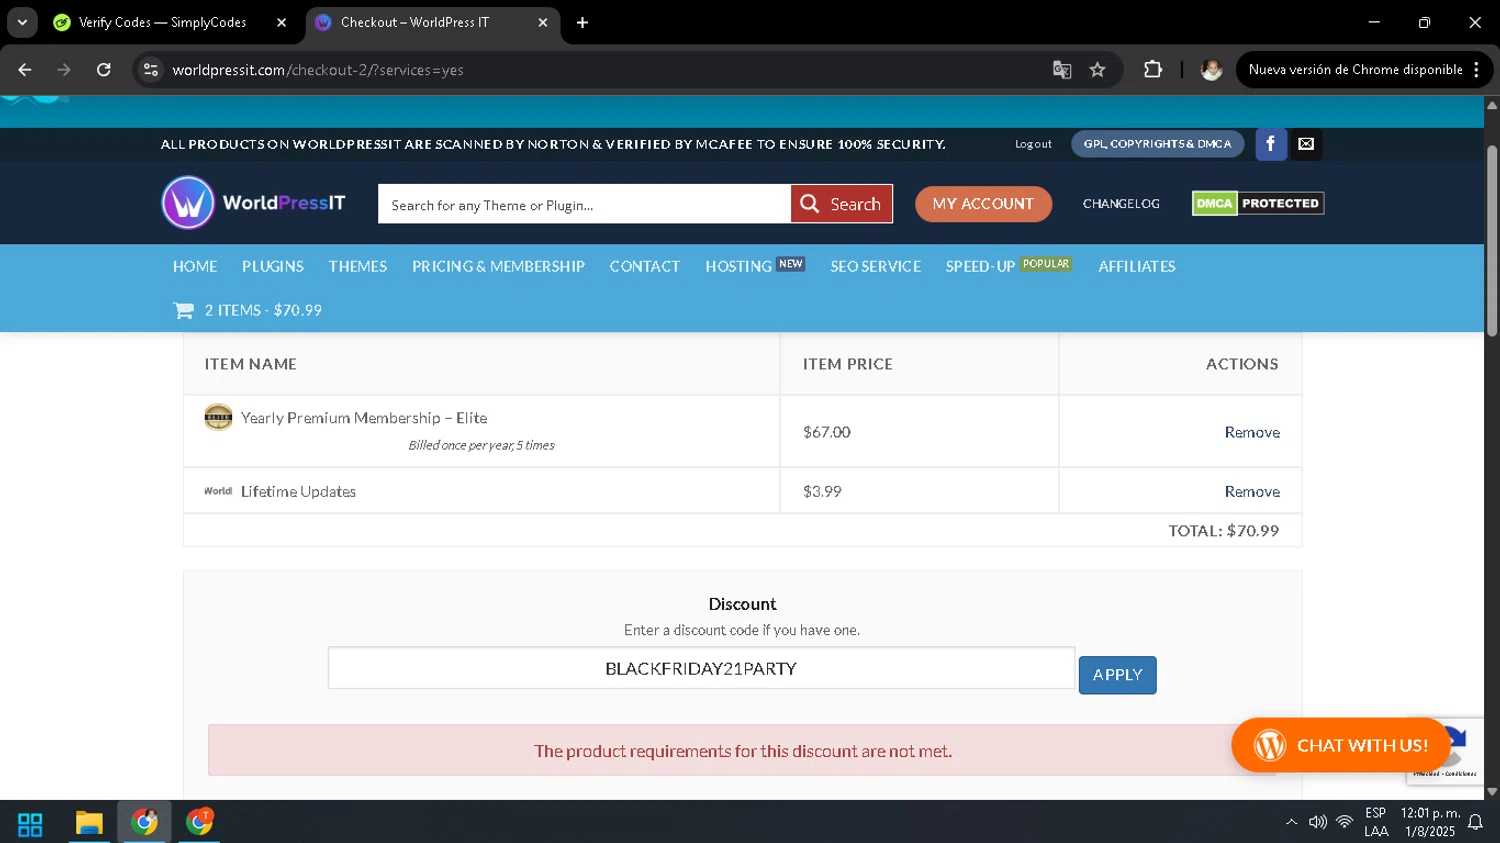Viewport: 1500px width, 843px height.
Task: Select the Checkout WorldPress IT tab
Action: point(415,22)
